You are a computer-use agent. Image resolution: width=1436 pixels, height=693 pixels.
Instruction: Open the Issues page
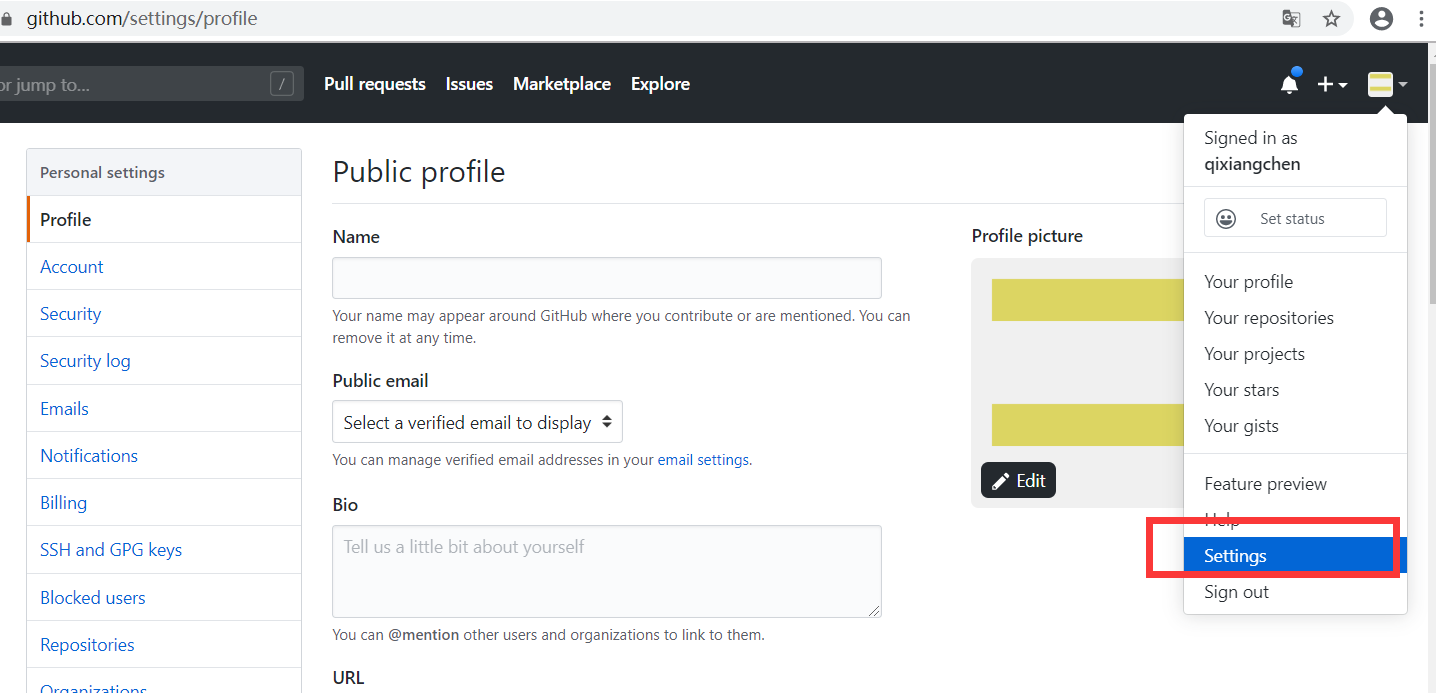point(469,84)
